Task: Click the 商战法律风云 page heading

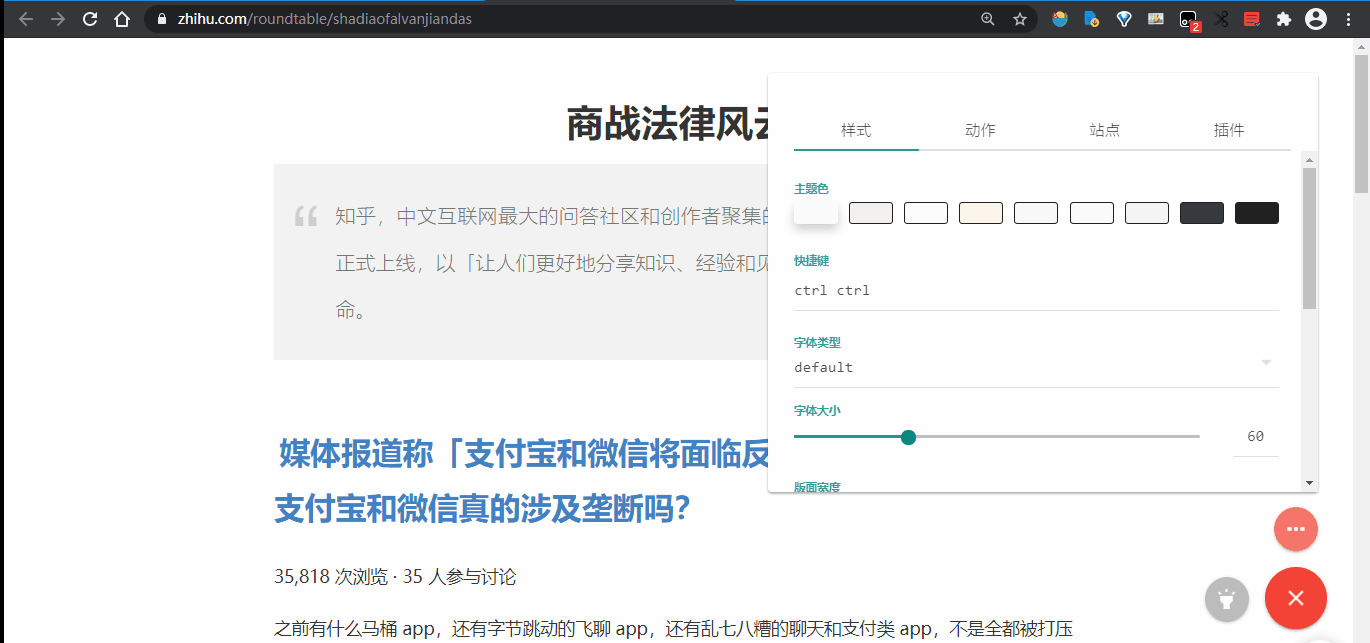Action: point(668,125)
